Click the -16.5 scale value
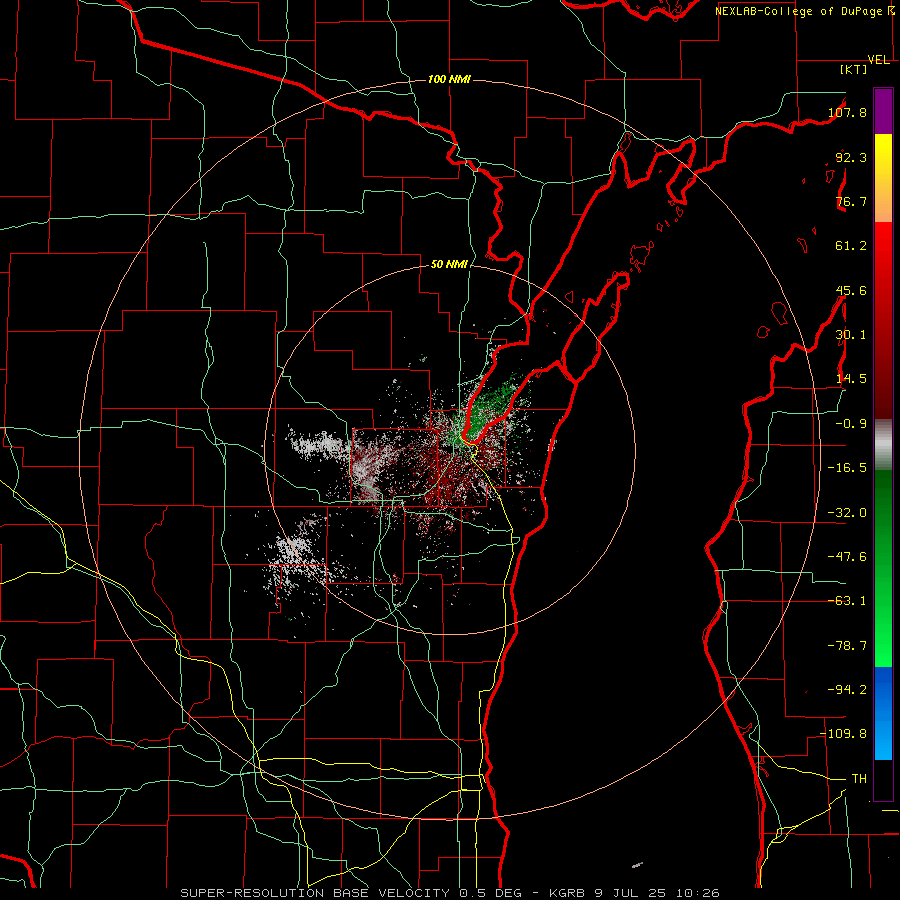Viewport: 900px width, 900px height. [x=847, y=468]
